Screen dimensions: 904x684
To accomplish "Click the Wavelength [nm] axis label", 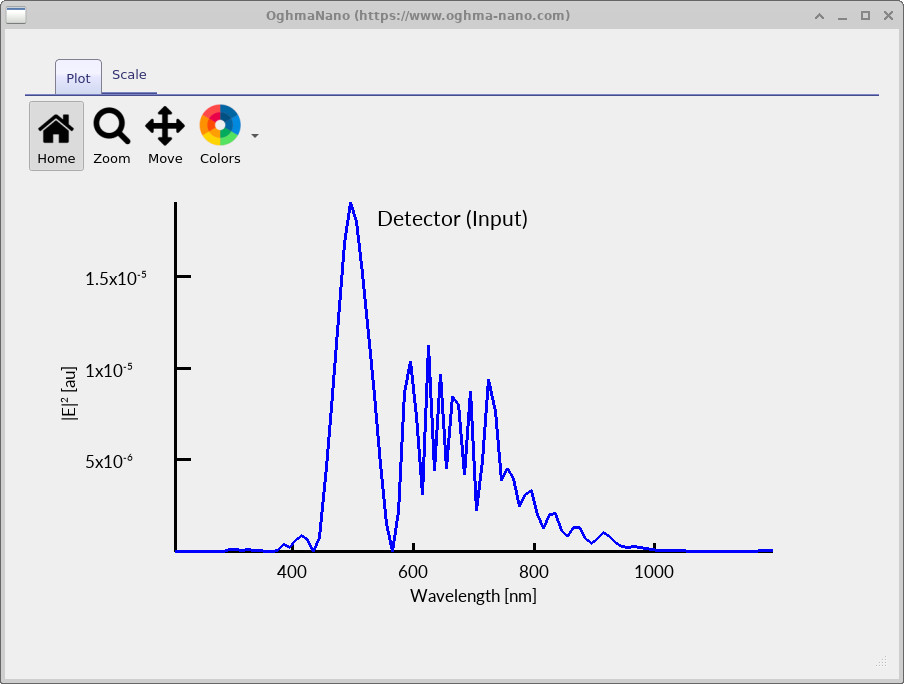I will click(x=473, y=595).
